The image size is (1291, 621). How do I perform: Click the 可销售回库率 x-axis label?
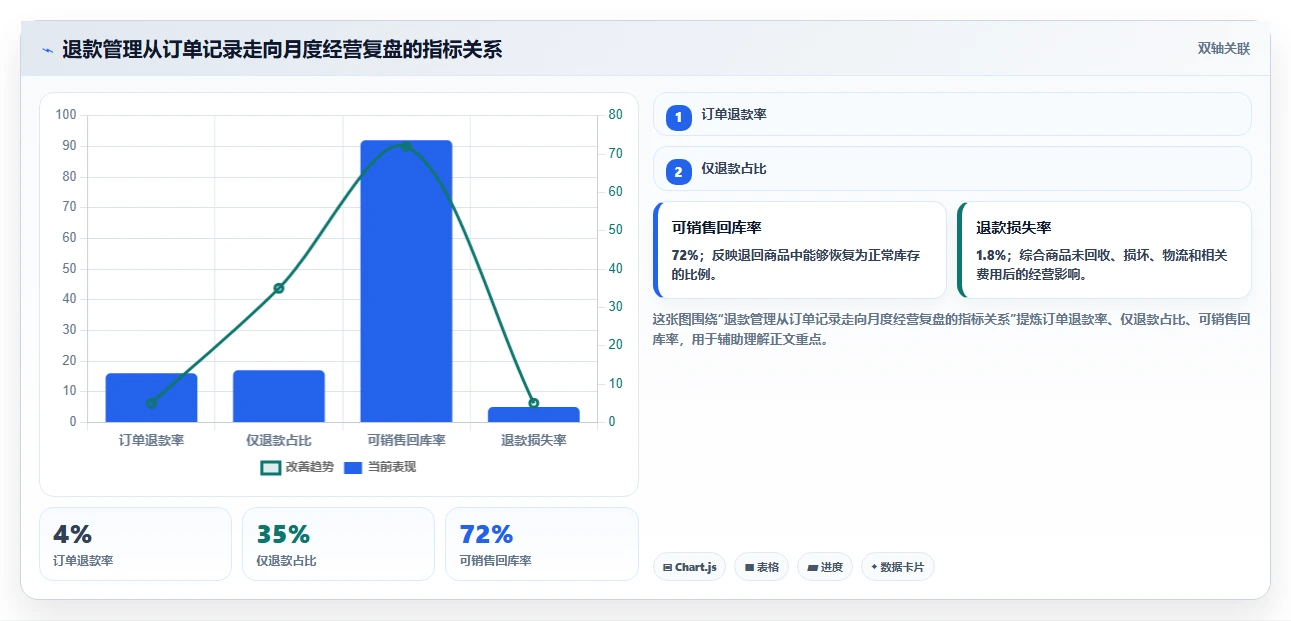click(x=406, y=440)
